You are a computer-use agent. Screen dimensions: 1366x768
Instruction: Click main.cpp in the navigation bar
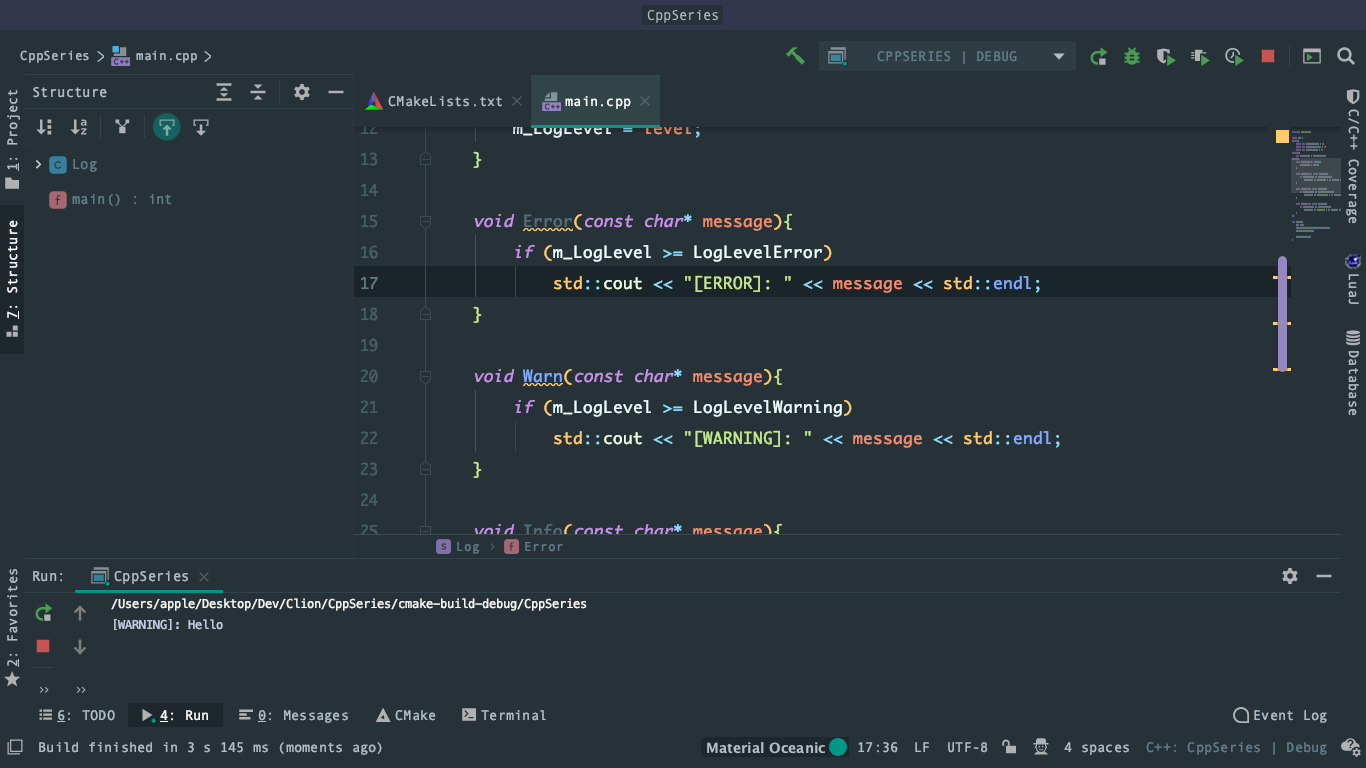[155, 56]
